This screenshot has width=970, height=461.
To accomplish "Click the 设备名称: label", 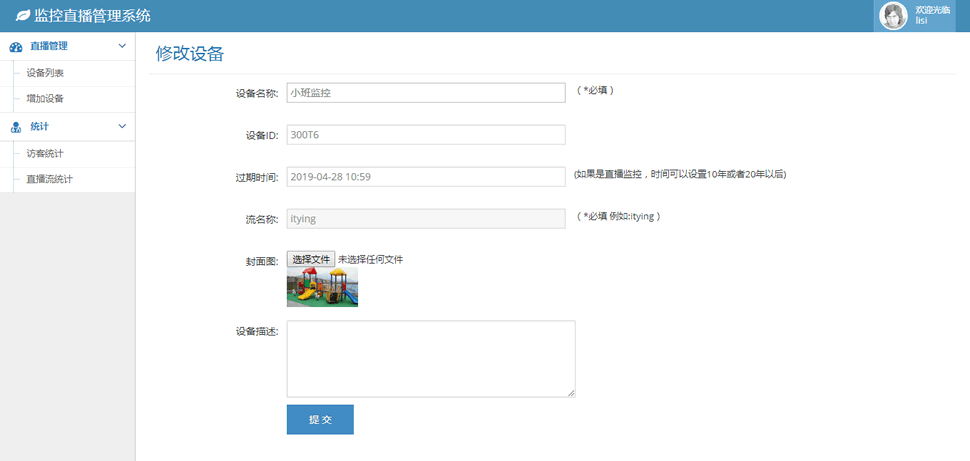I will pyautogui.click(x=257, y=93).
